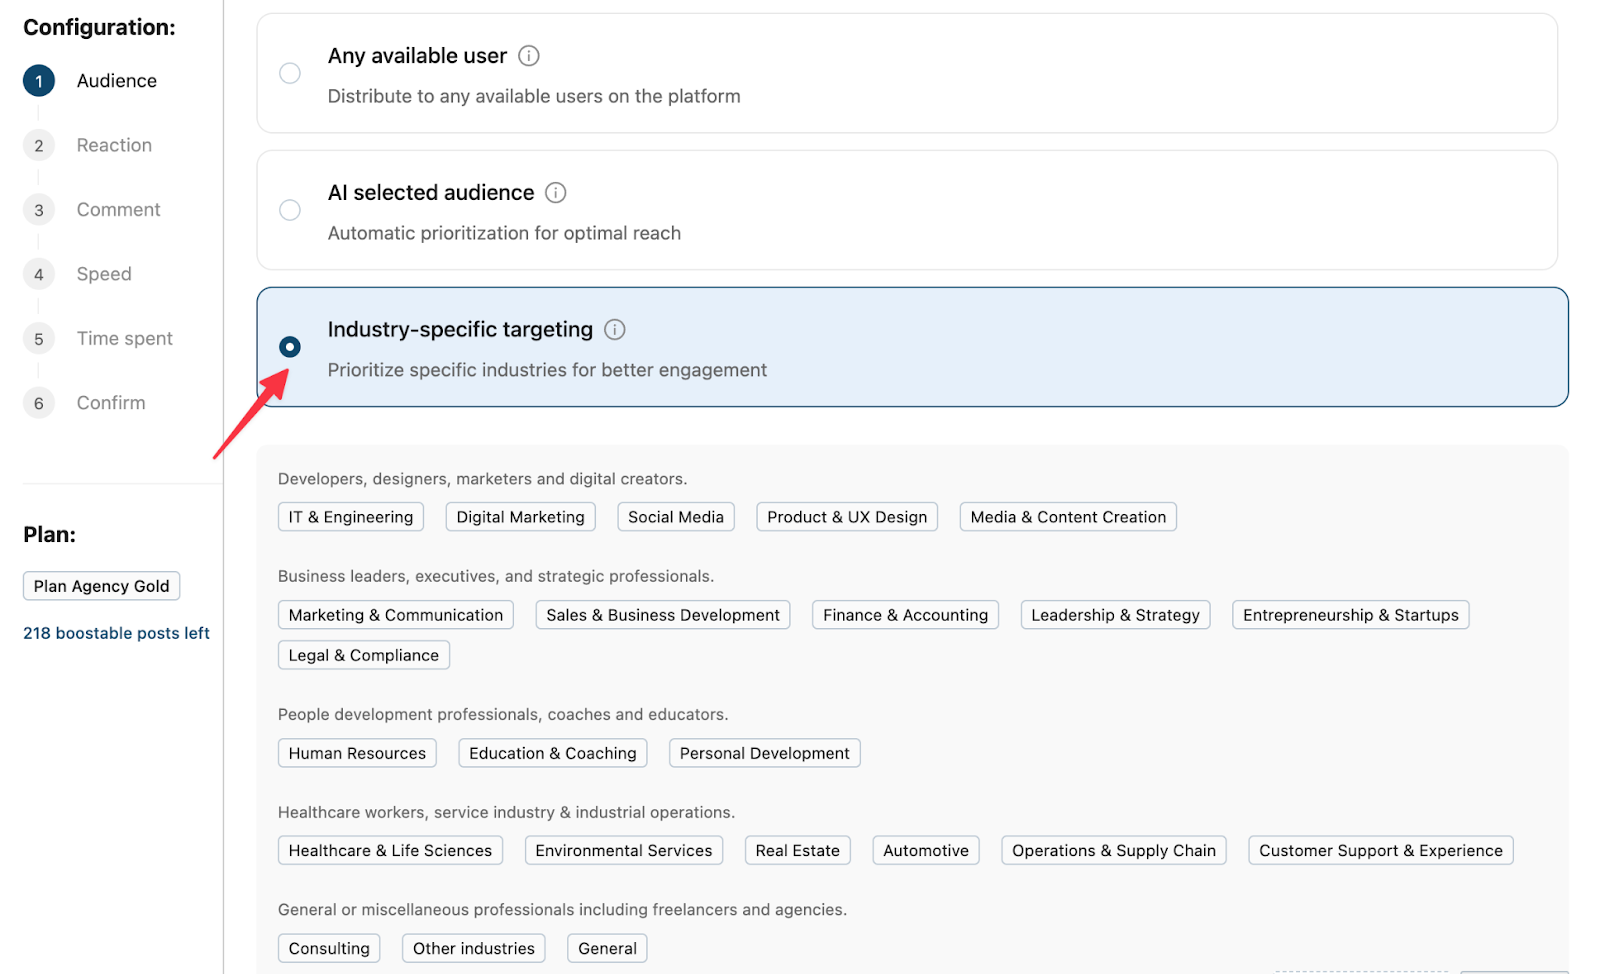
Task: Click the Confirm step circle
Action: 38,402
